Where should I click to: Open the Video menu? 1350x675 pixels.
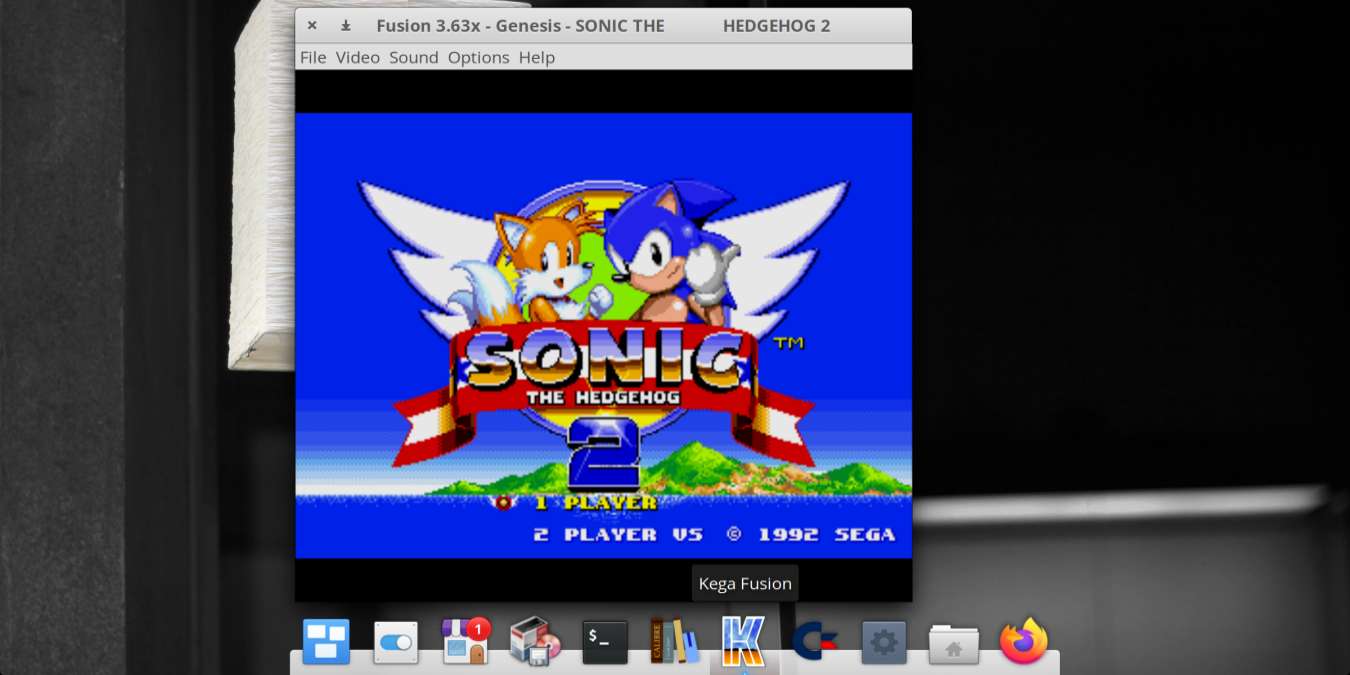tap(357, 57)
